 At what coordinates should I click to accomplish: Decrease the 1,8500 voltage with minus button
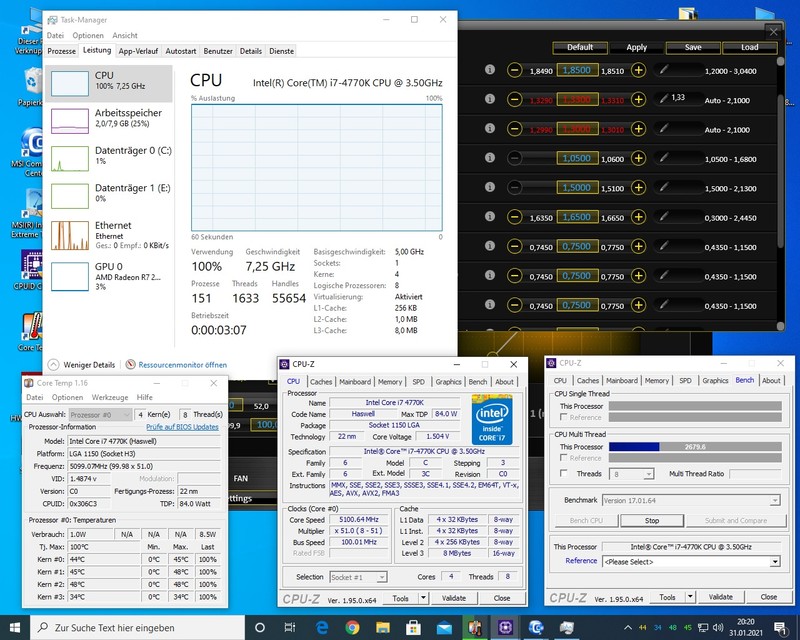click(x=514, y=70)
